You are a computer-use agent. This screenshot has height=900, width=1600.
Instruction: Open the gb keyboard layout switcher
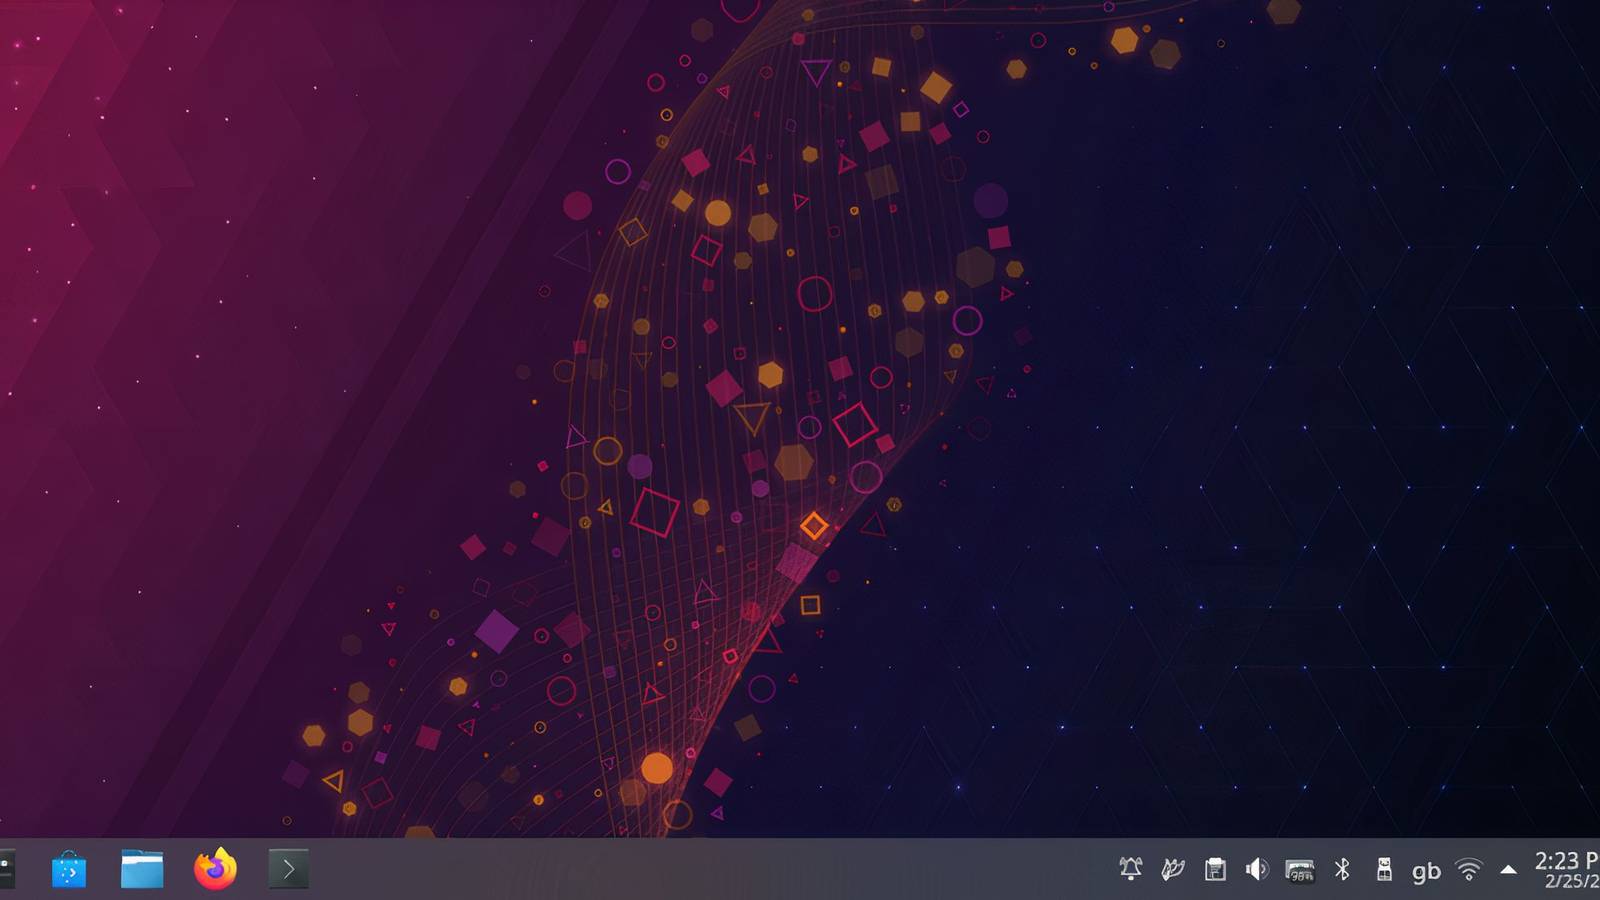tap(1425, 869)
